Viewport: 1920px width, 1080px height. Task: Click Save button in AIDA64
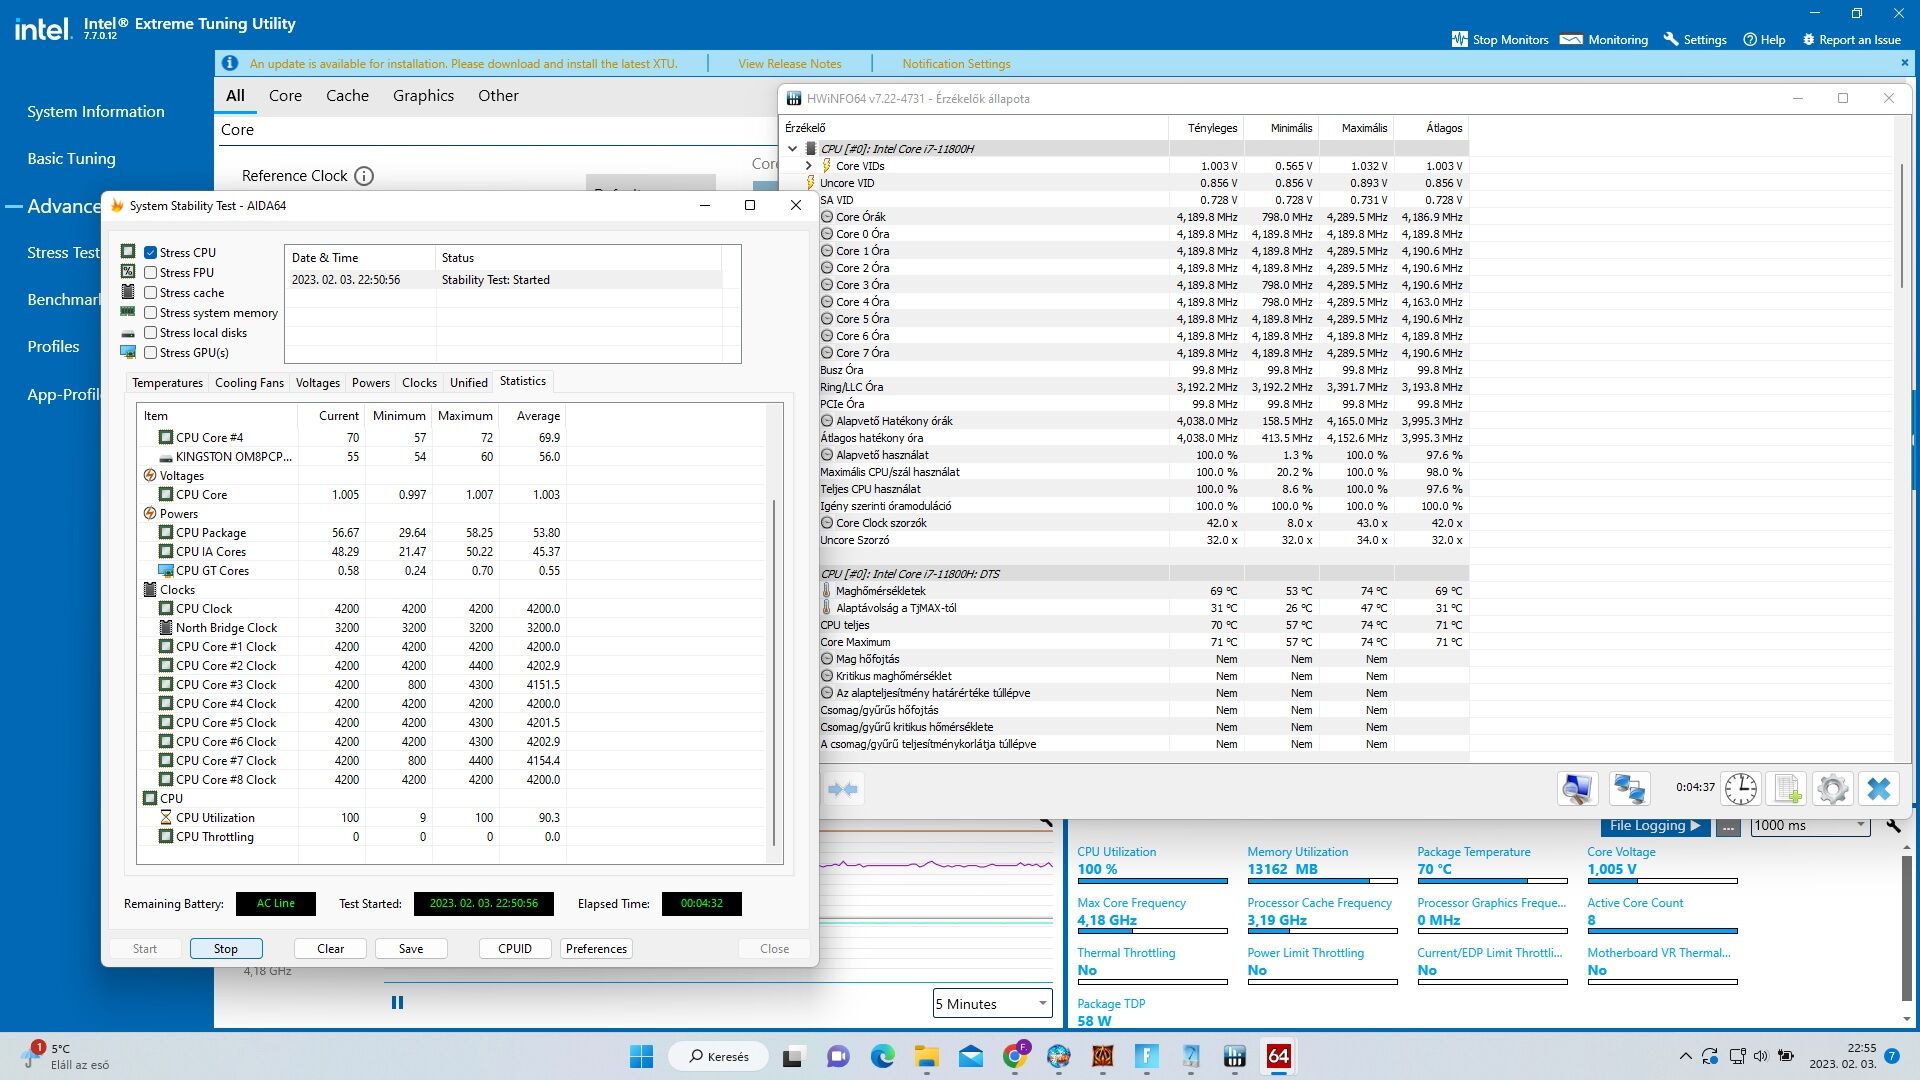pos(411,949)
